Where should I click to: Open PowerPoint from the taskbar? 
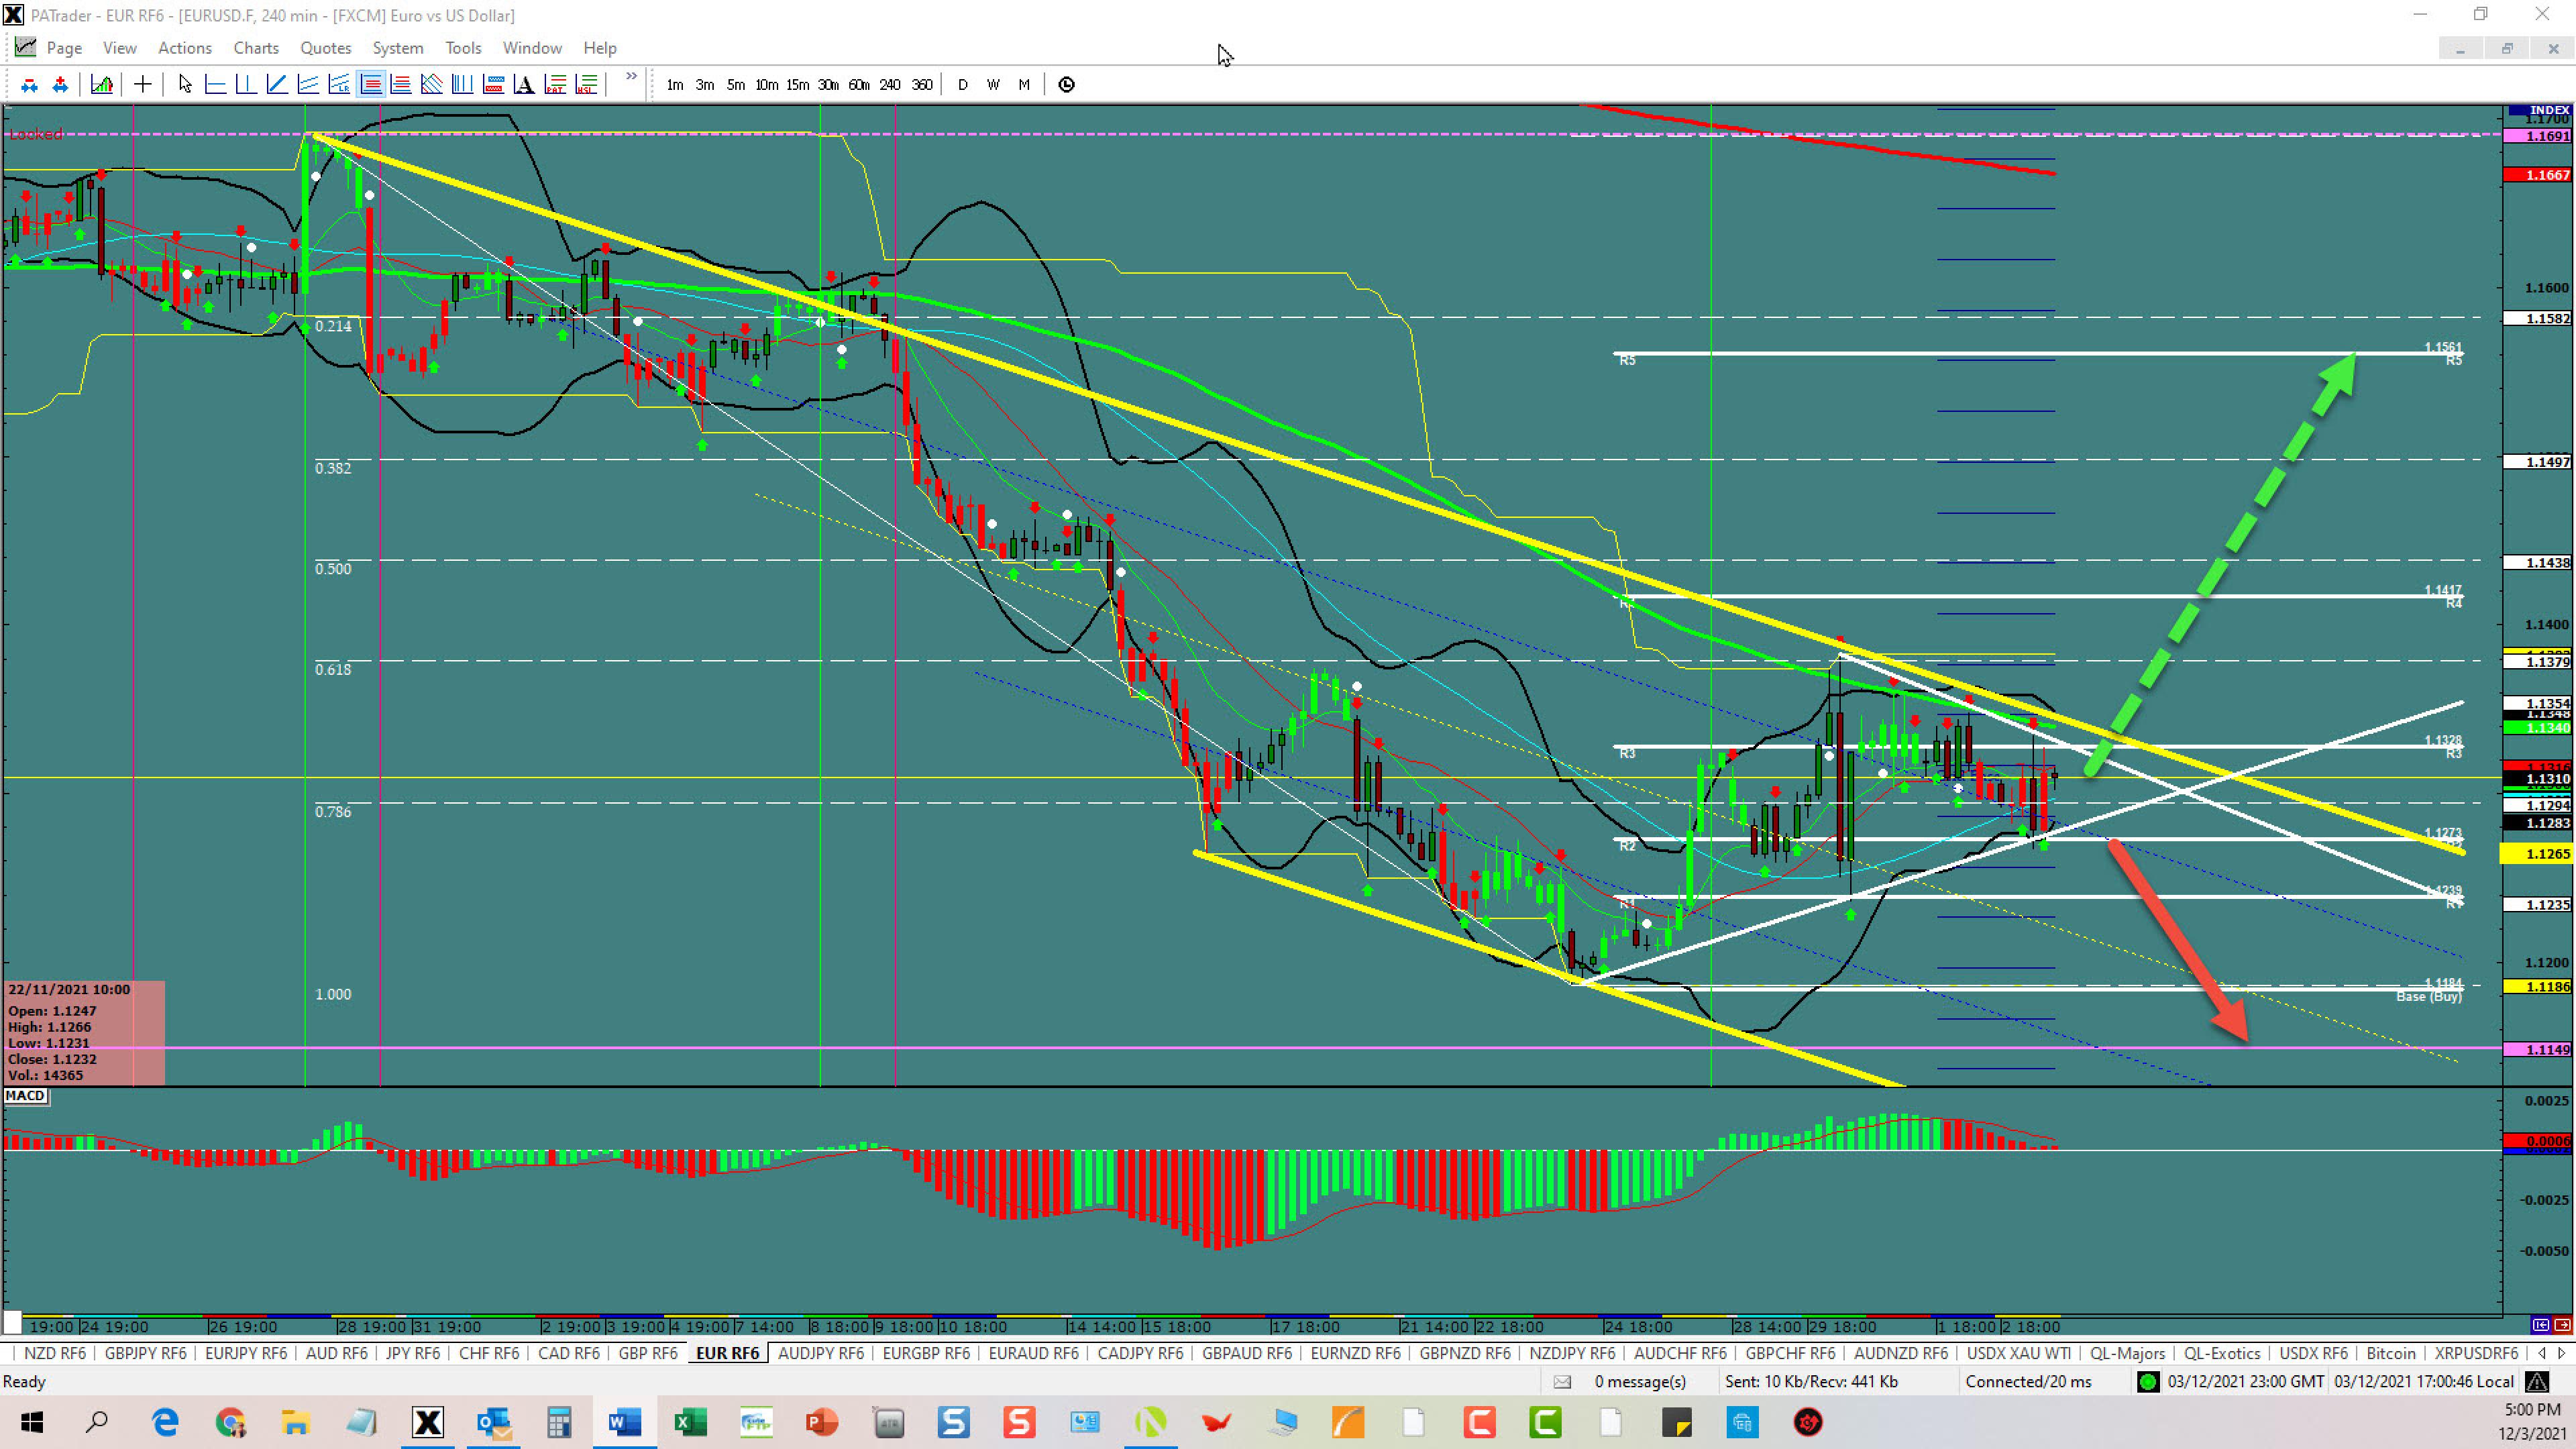pyautogui.click(x=822, y=1422)
